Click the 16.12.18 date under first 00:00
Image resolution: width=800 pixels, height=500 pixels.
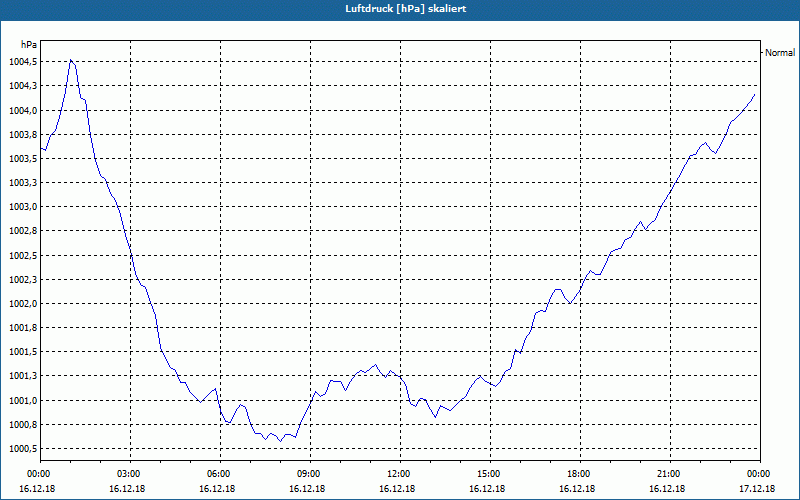37,489
